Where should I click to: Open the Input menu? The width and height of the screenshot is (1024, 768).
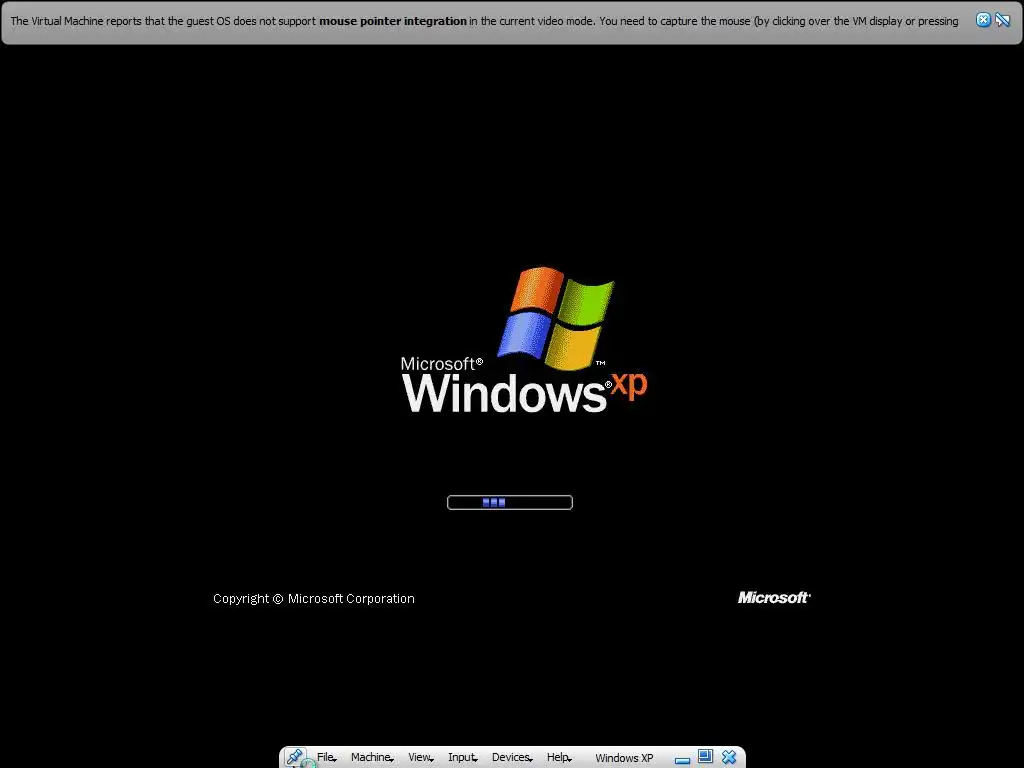(462, 758)
